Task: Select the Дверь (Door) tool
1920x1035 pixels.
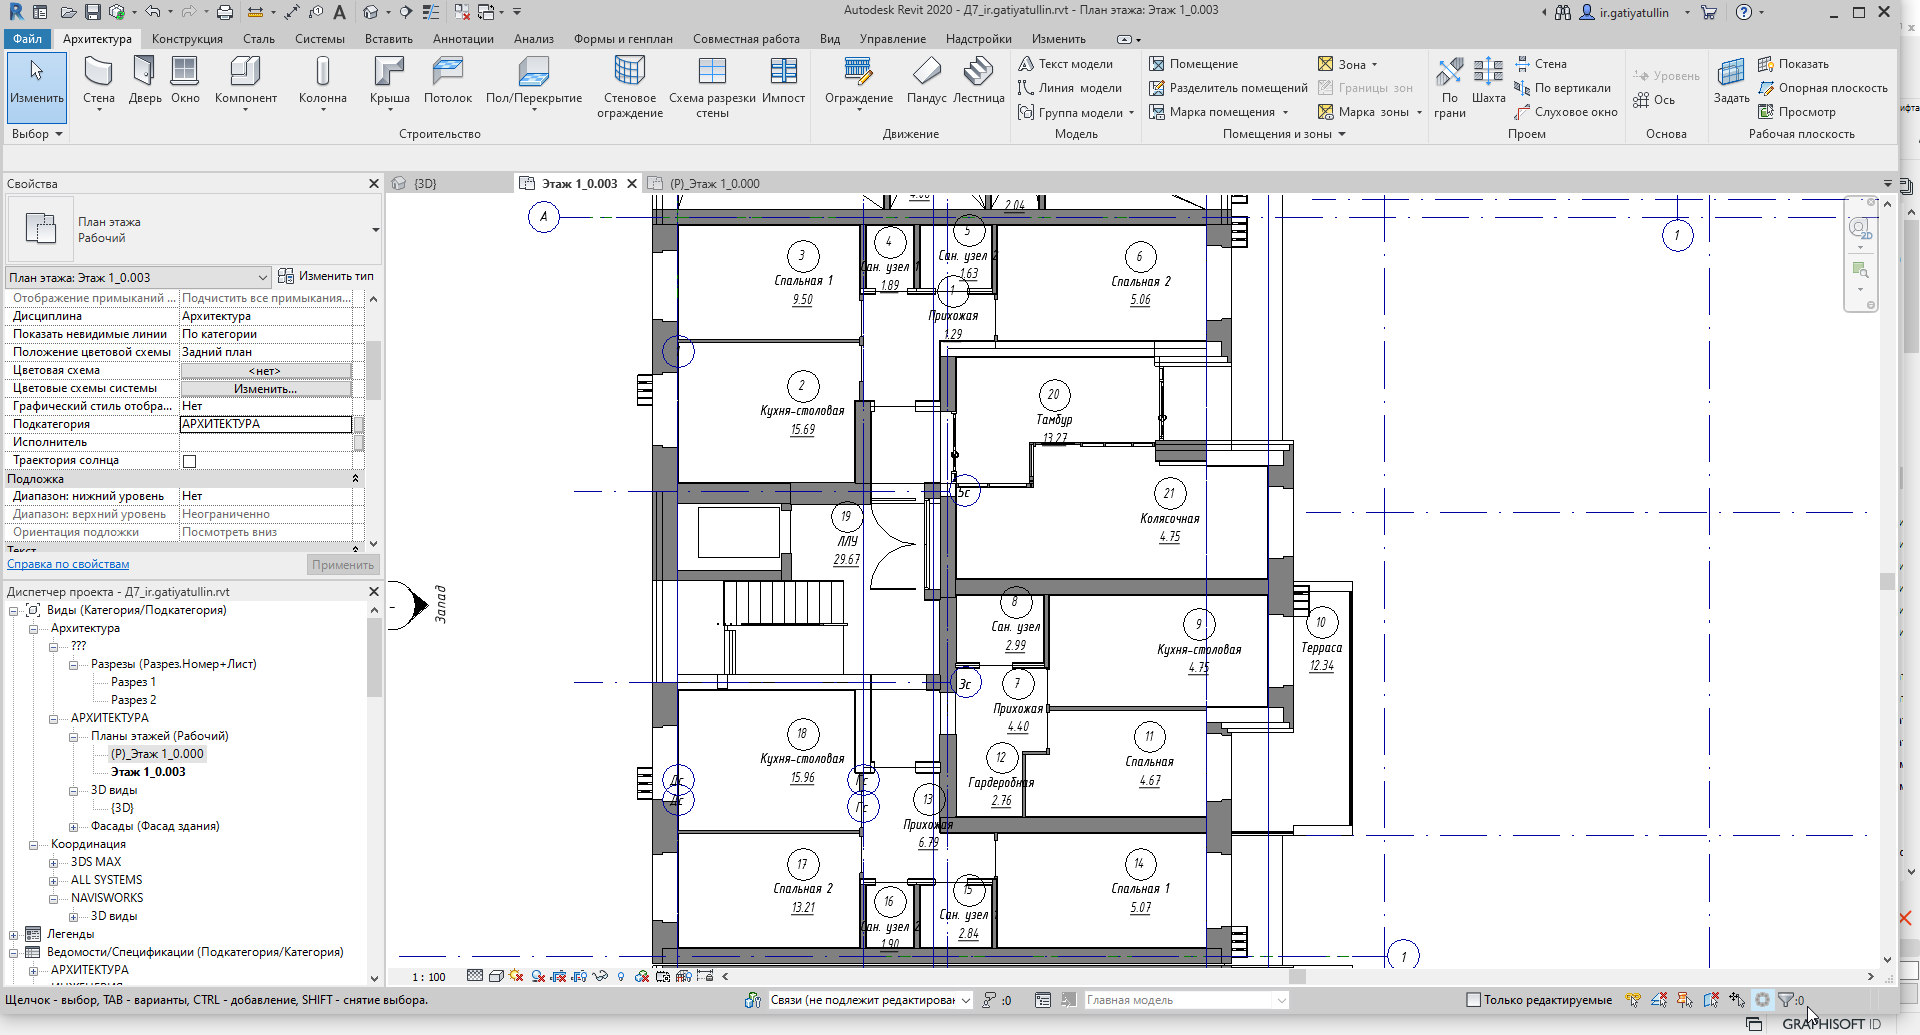Action: click(144, 80)
